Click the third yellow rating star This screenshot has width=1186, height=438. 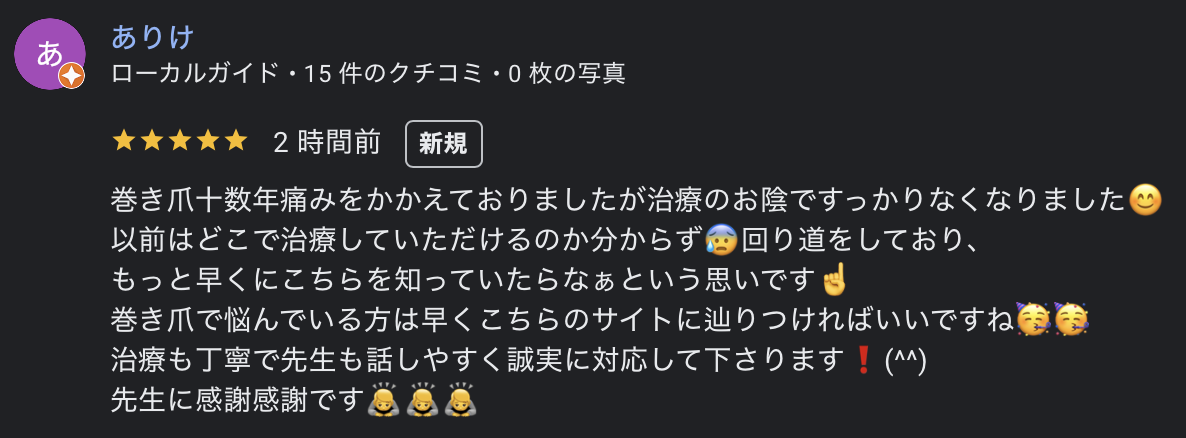[180, 141]
